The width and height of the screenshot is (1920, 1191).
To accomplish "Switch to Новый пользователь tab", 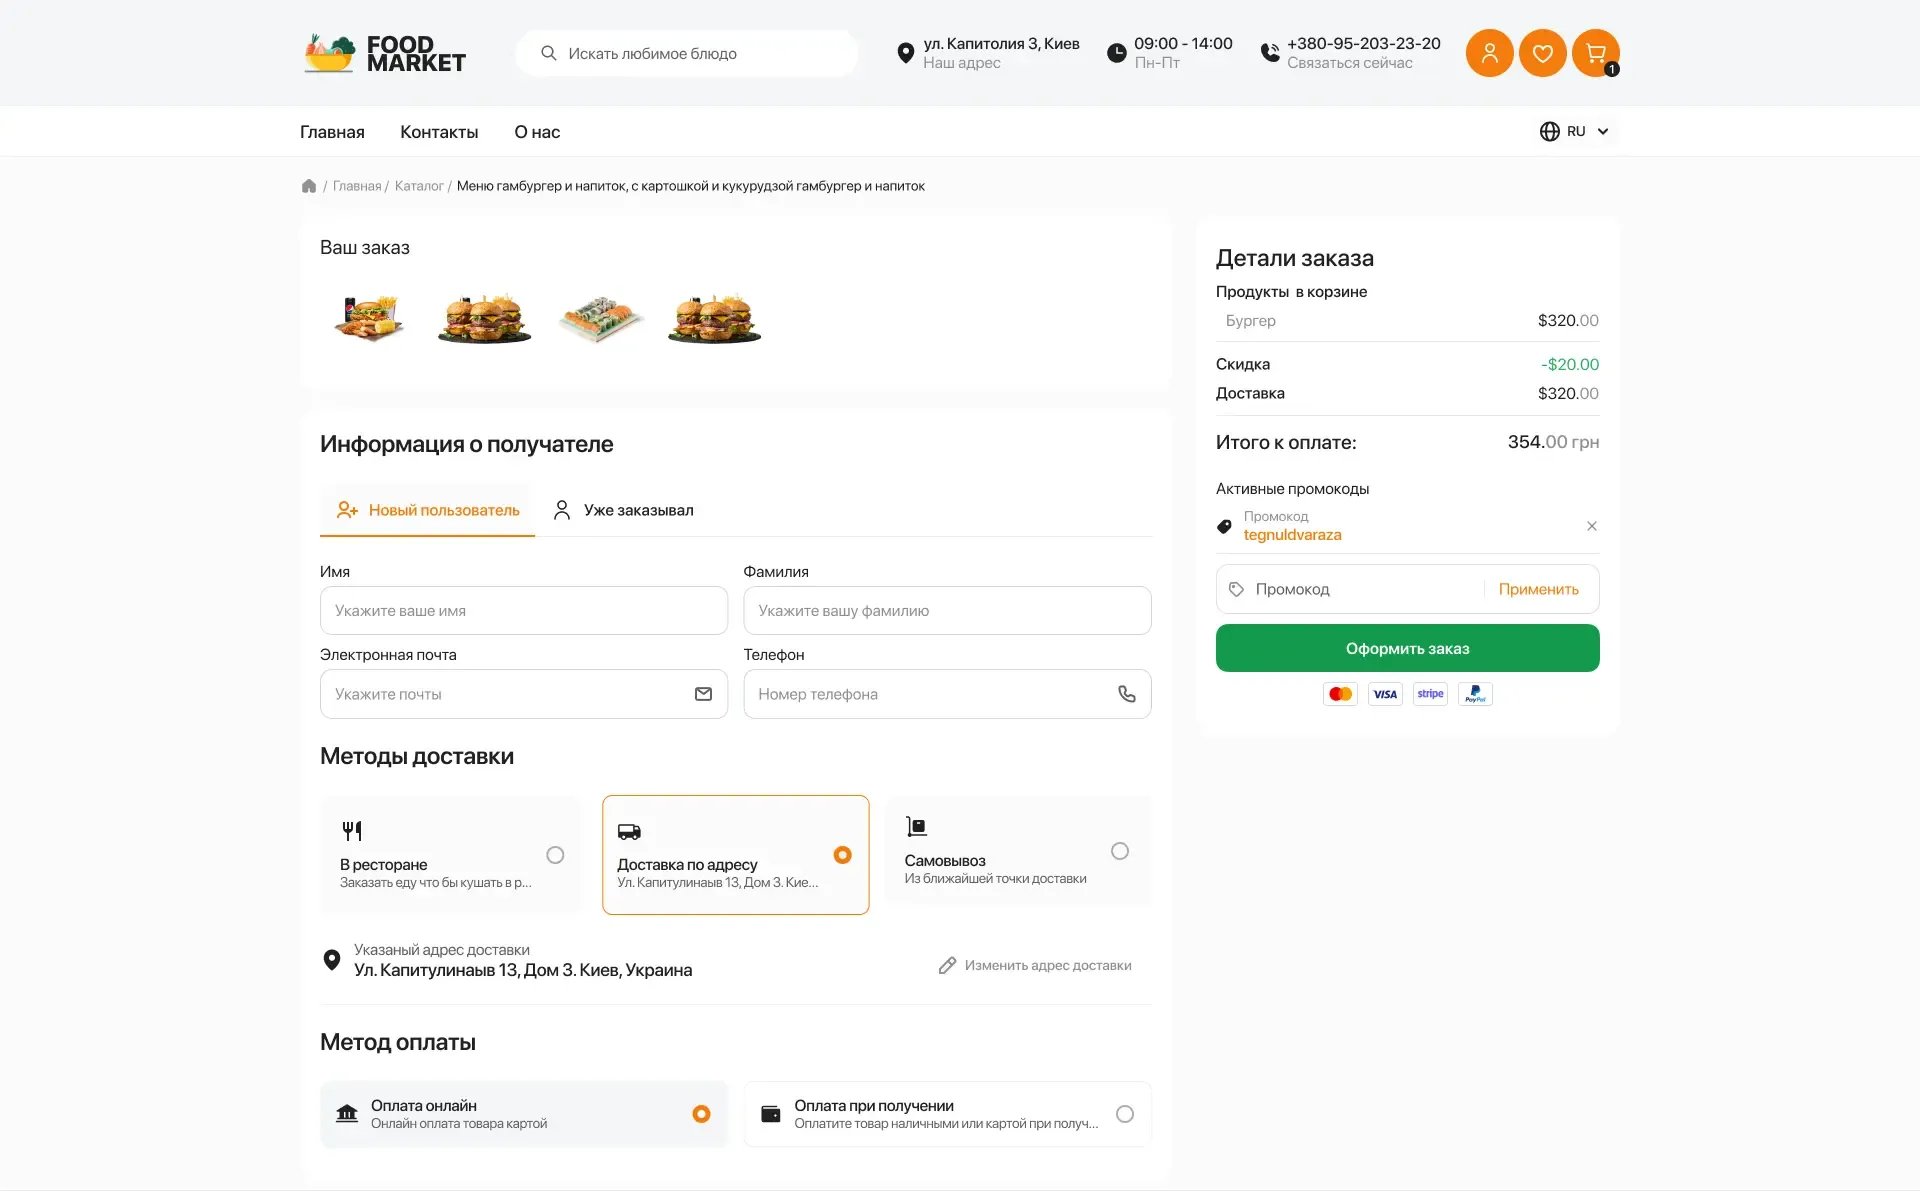I will click(x=428, y=510).
